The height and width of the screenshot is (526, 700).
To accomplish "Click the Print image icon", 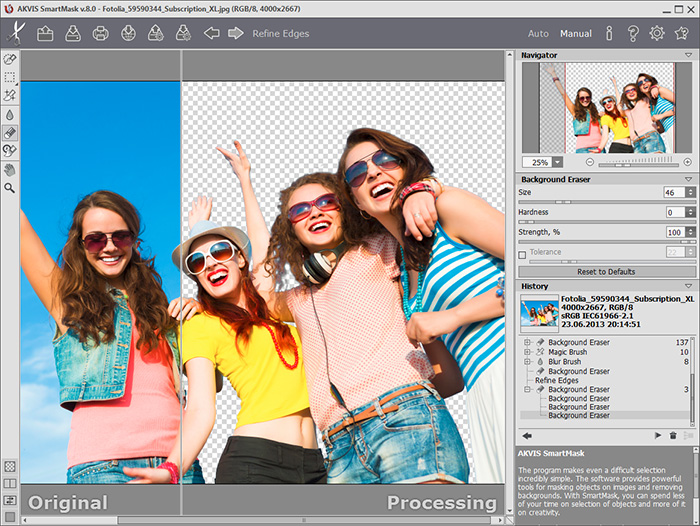I will coord(101,33).
